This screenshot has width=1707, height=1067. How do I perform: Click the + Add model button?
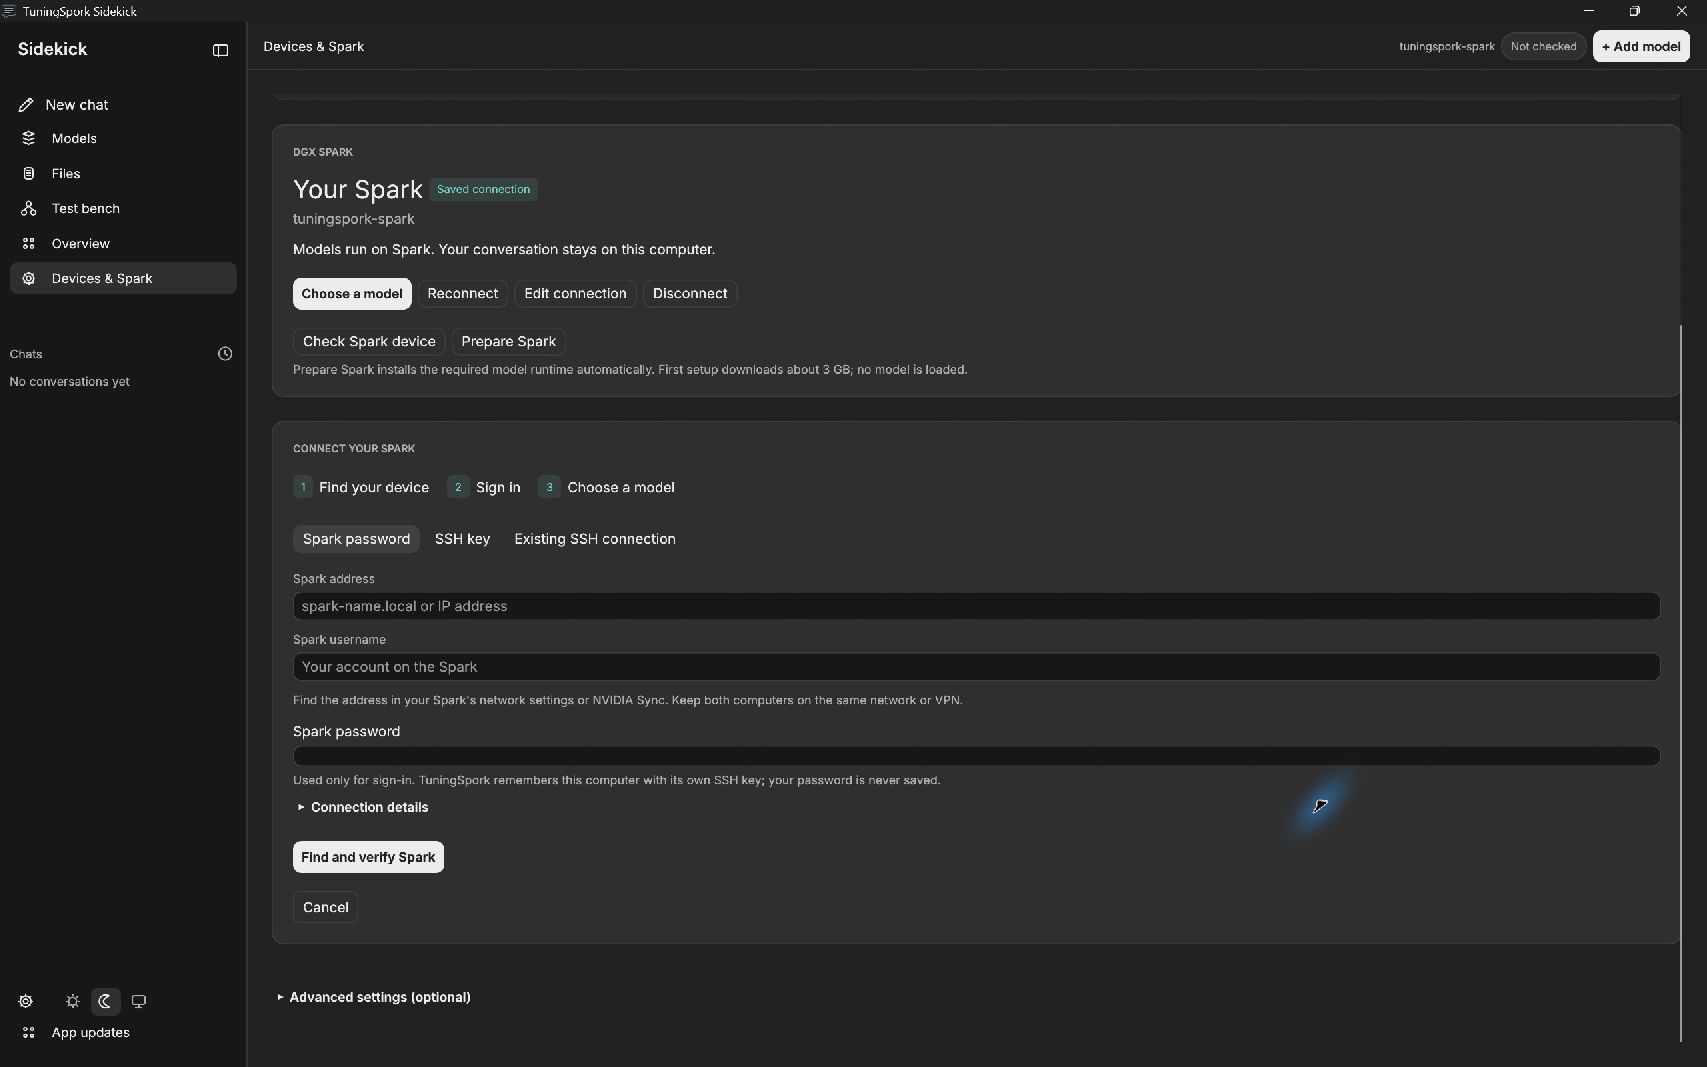coord(1641,46)
